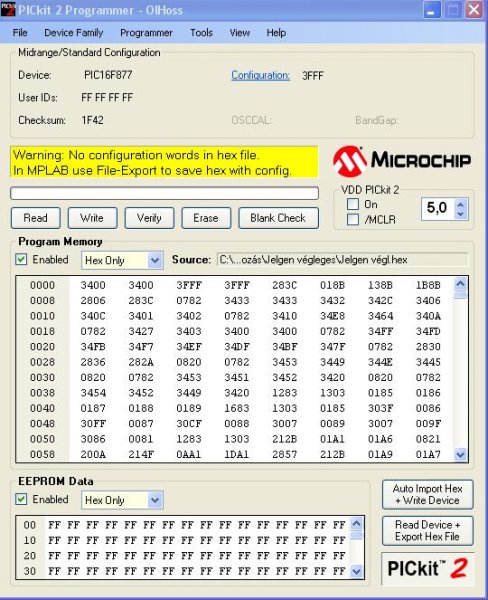This screenshot has width=488, height=600.
Task: Select memory cell 283C in row 0000
Action: (x=284, y=285)
